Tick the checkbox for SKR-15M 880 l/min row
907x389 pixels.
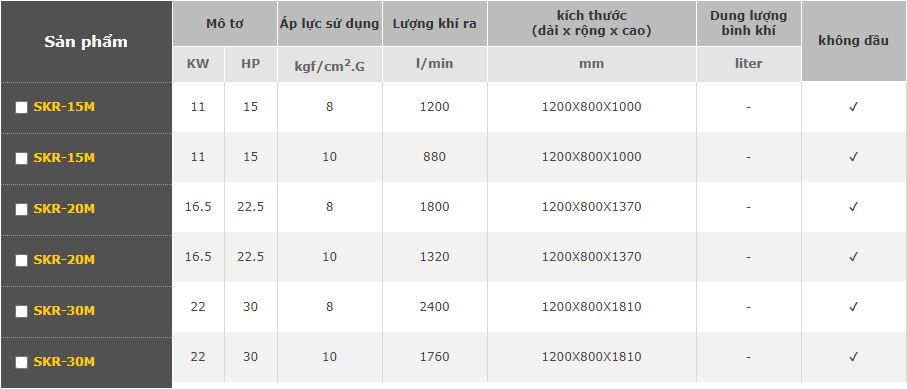click(21, 159)
